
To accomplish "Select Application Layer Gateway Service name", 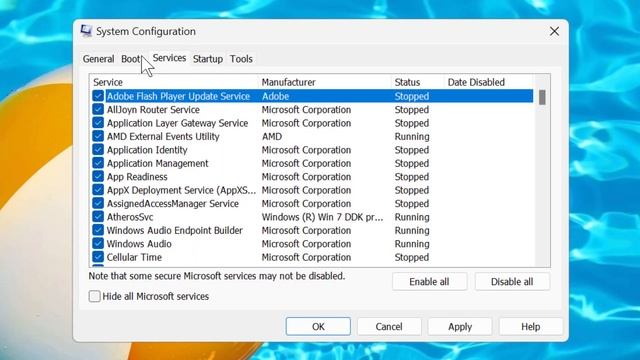I will click(x=178, y=123).
